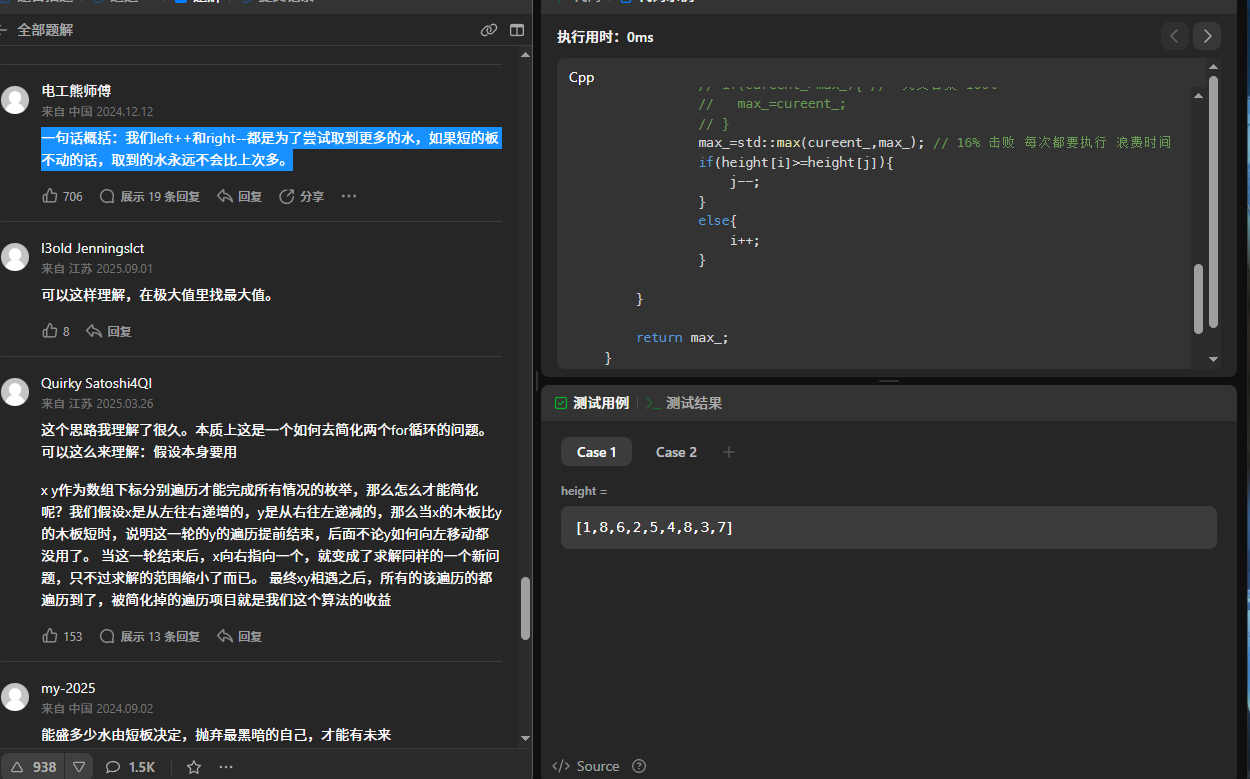Like Quirky Satoshi4QI's comment with 153 likes

tap(62, 636)
